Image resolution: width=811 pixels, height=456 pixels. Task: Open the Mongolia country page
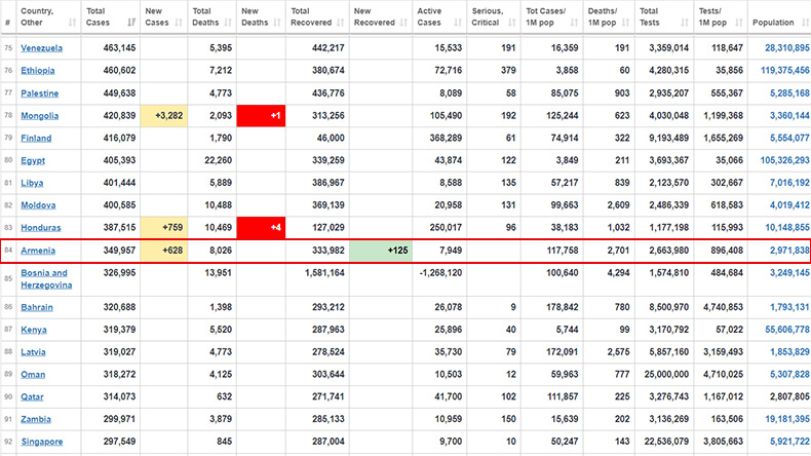click(39, 116)
